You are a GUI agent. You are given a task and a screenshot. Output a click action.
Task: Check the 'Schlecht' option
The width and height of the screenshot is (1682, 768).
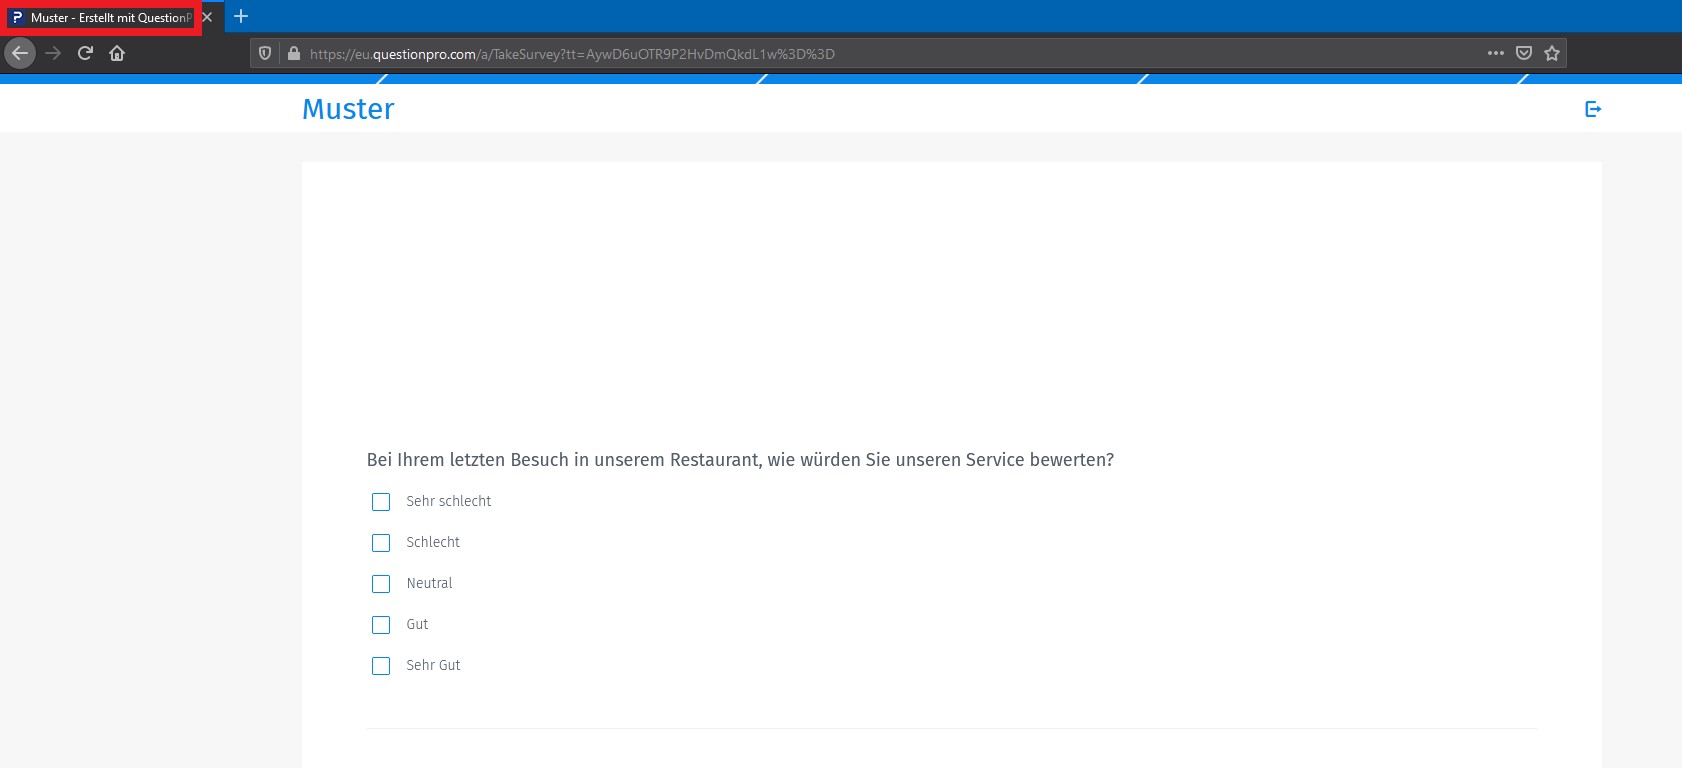point(381,543)
